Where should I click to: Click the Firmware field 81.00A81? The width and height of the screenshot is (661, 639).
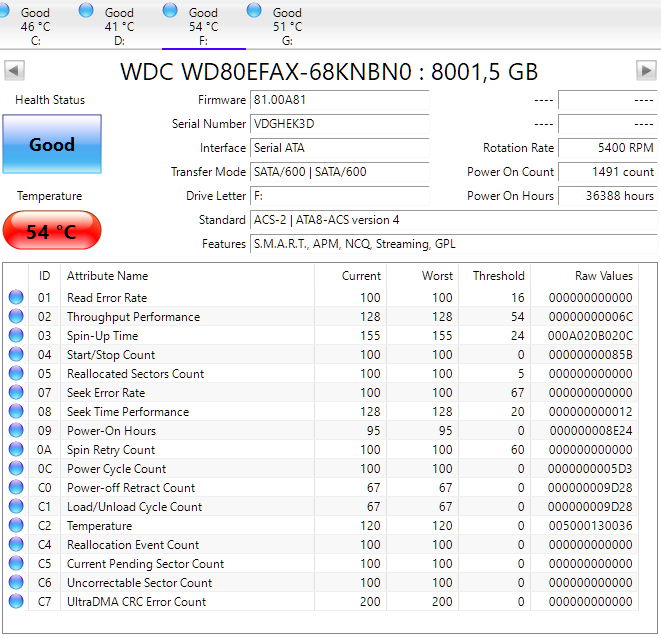tap(339, 100)
